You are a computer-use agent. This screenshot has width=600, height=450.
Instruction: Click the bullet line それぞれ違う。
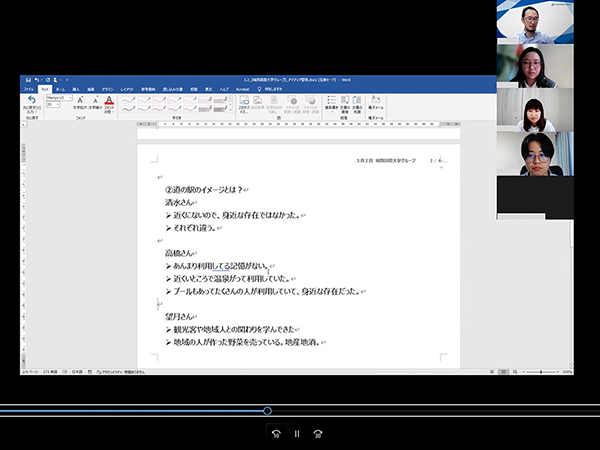[195, 228]
